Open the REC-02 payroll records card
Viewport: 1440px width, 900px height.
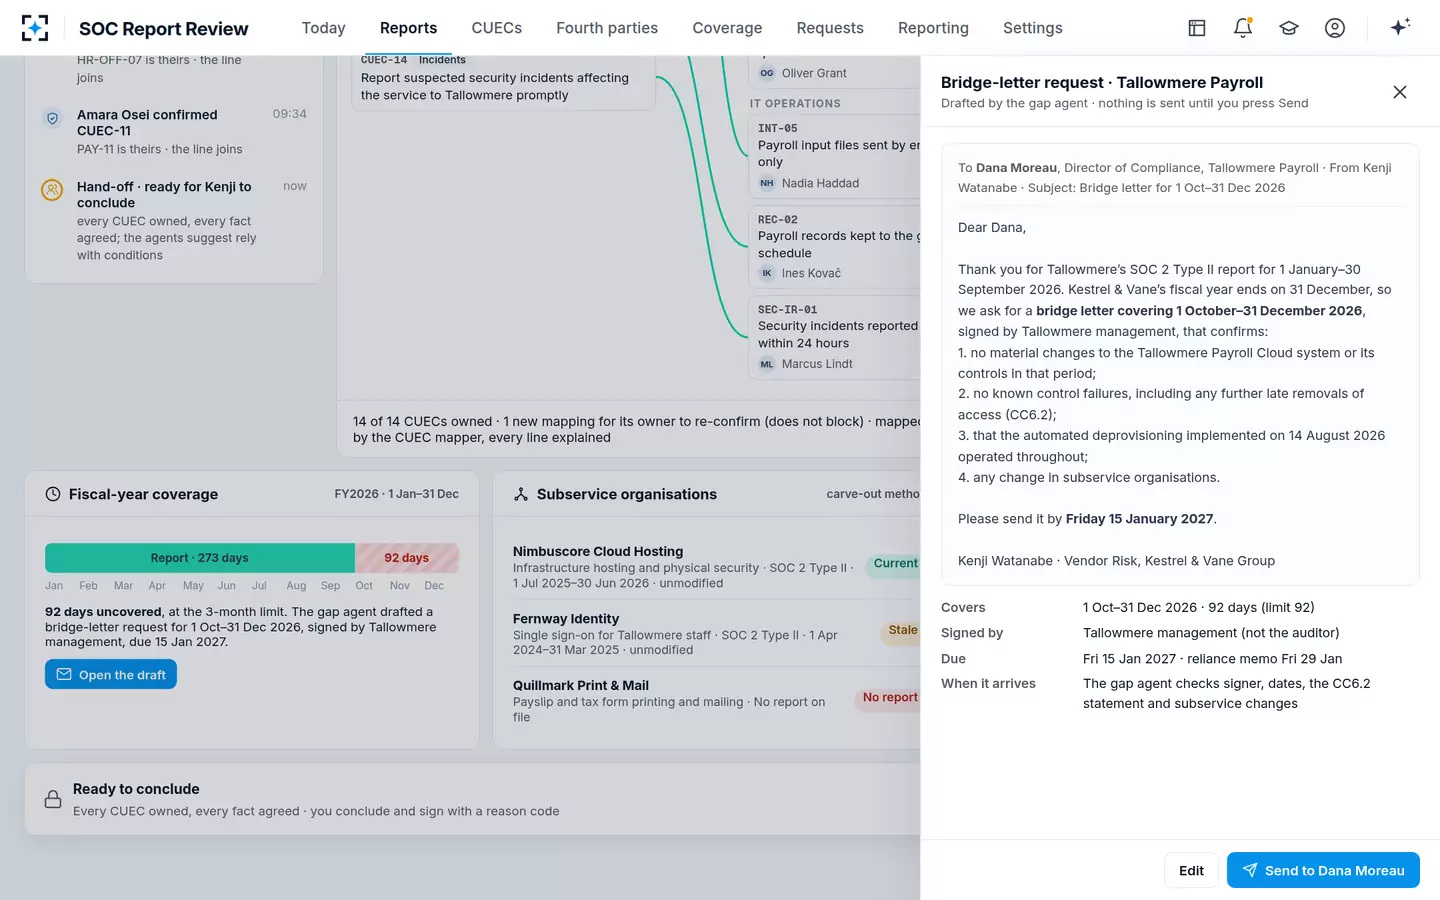835,246
